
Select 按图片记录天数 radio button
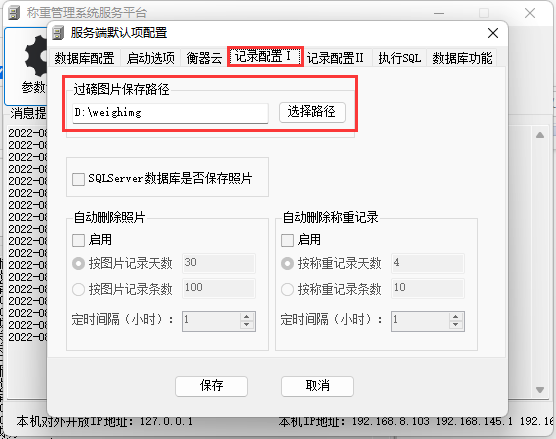pos(78,263)
